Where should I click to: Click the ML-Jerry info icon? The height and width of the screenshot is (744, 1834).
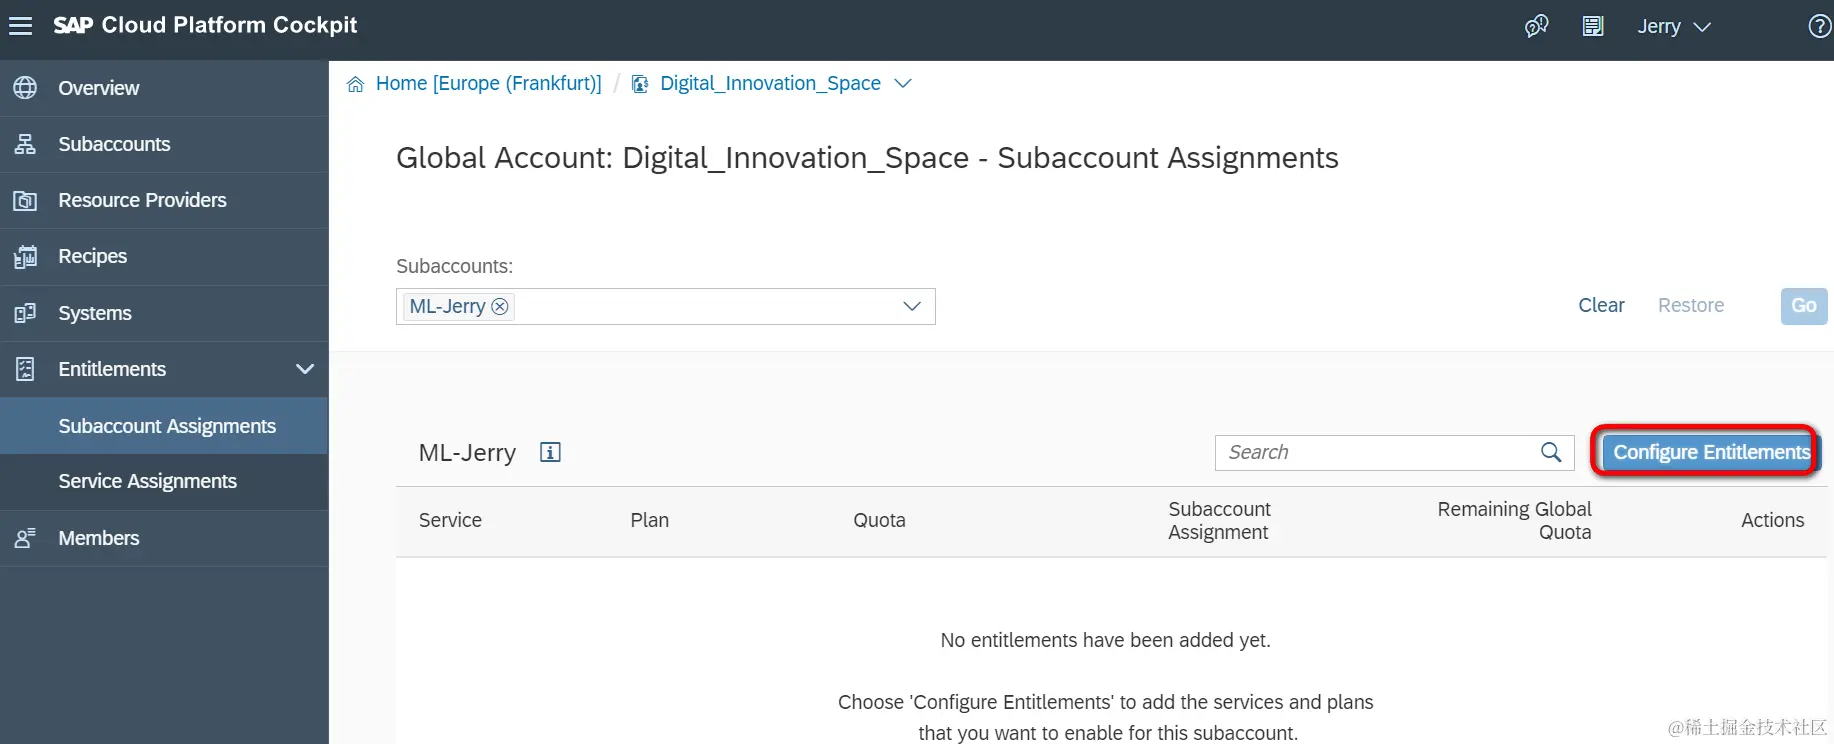(x=550, y=452)
